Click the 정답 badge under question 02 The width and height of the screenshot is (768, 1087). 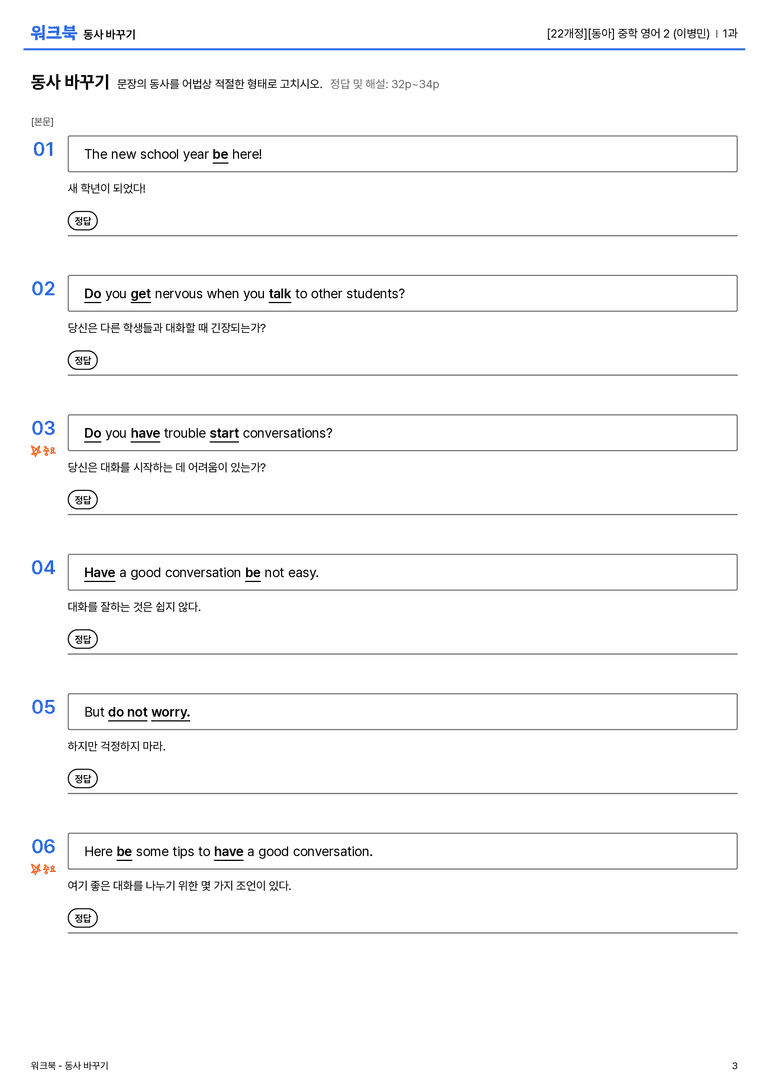82,360
